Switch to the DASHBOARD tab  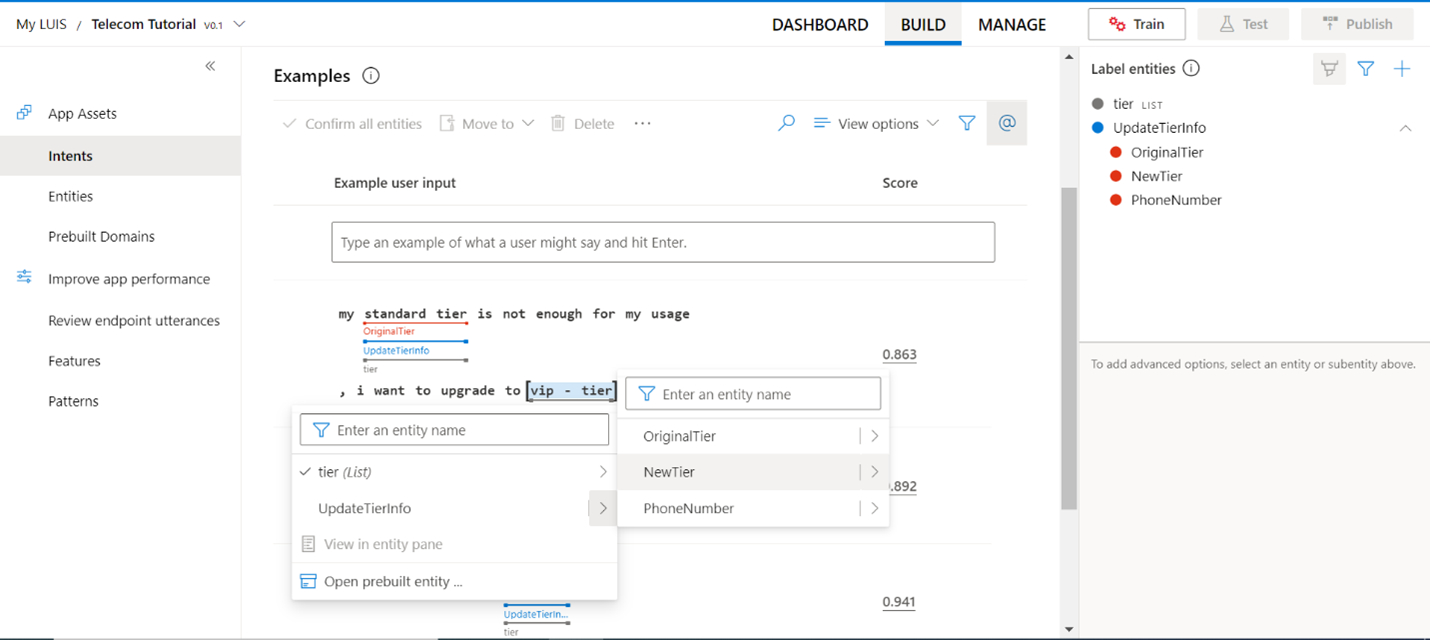coord(820,25)
